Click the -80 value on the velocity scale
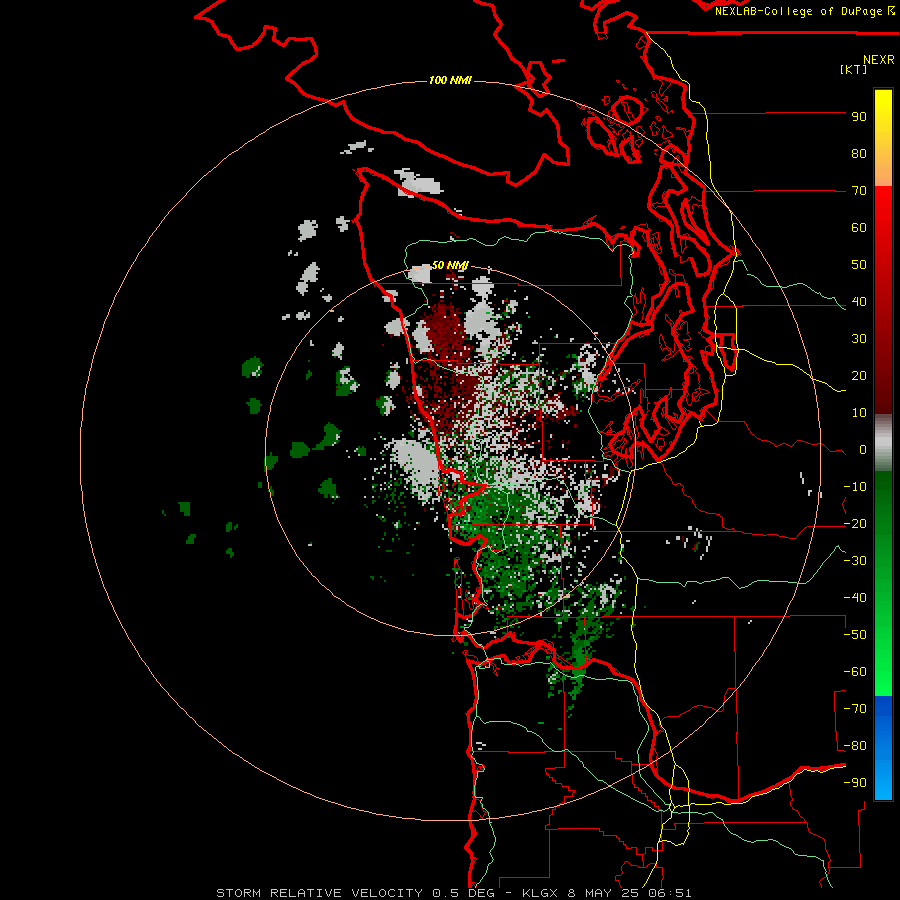The width and height of the screenshot is (900, 900). point(855,746)
